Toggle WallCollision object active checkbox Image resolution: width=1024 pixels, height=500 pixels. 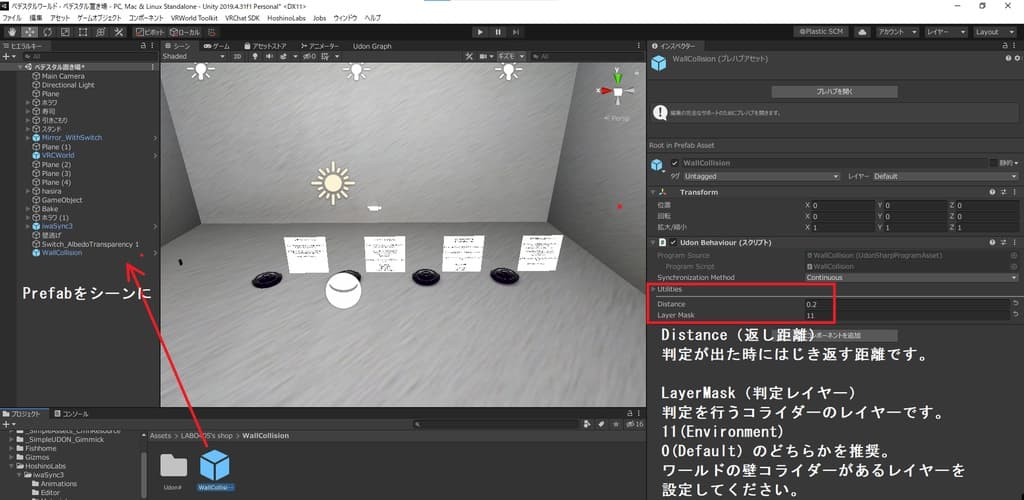pos(675,163)
